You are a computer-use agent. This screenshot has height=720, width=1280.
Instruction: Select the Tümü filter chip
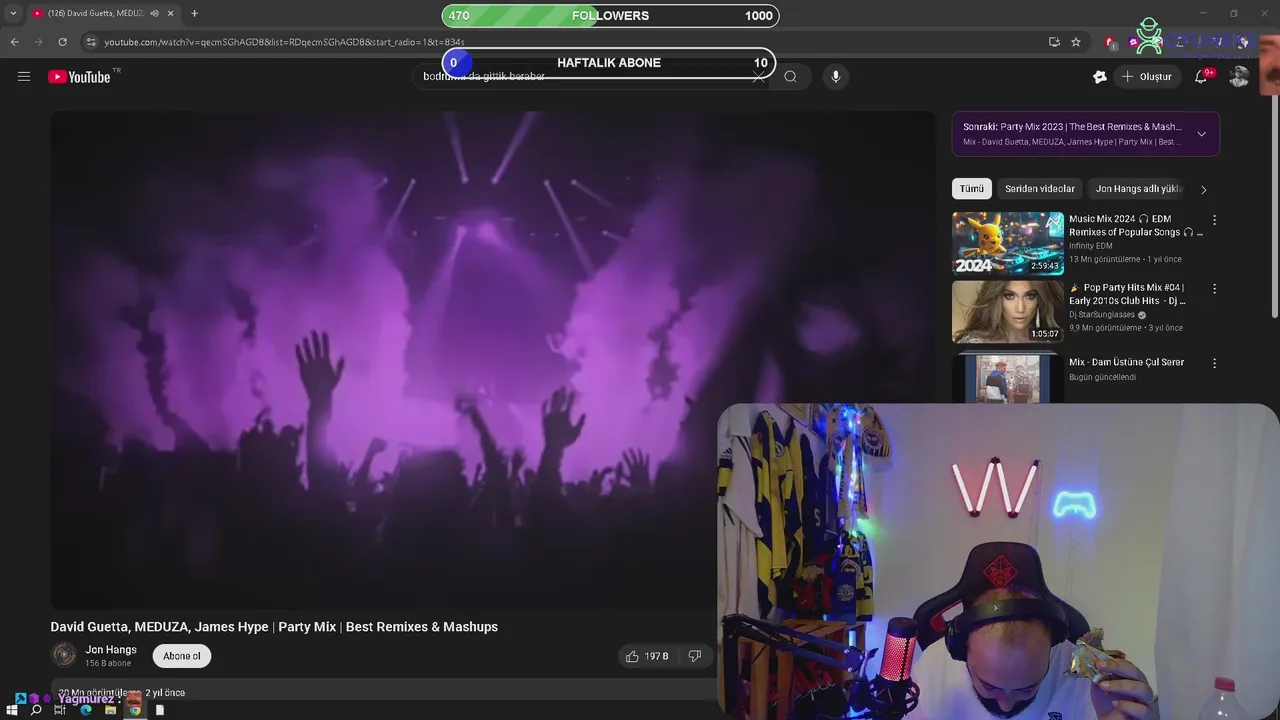click(972, 189)
